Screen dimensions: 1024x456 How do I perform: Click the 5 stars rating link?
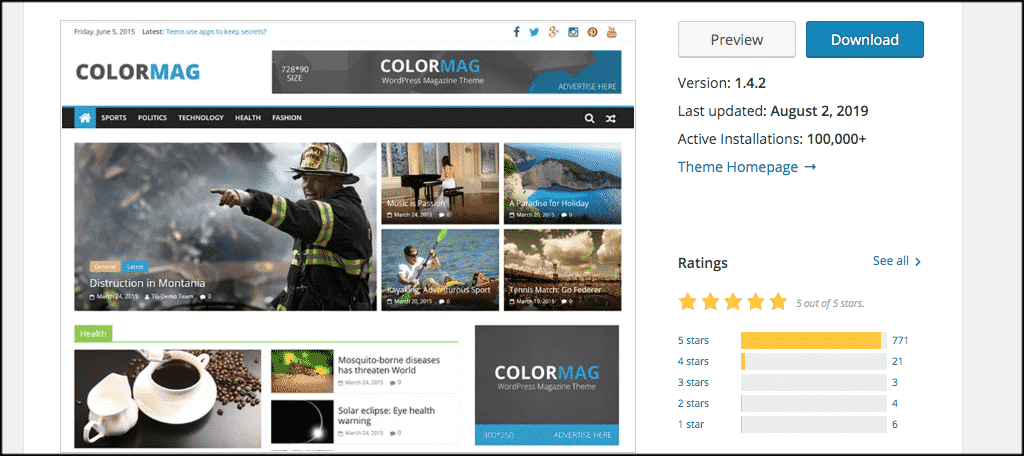tap(693, 340)
